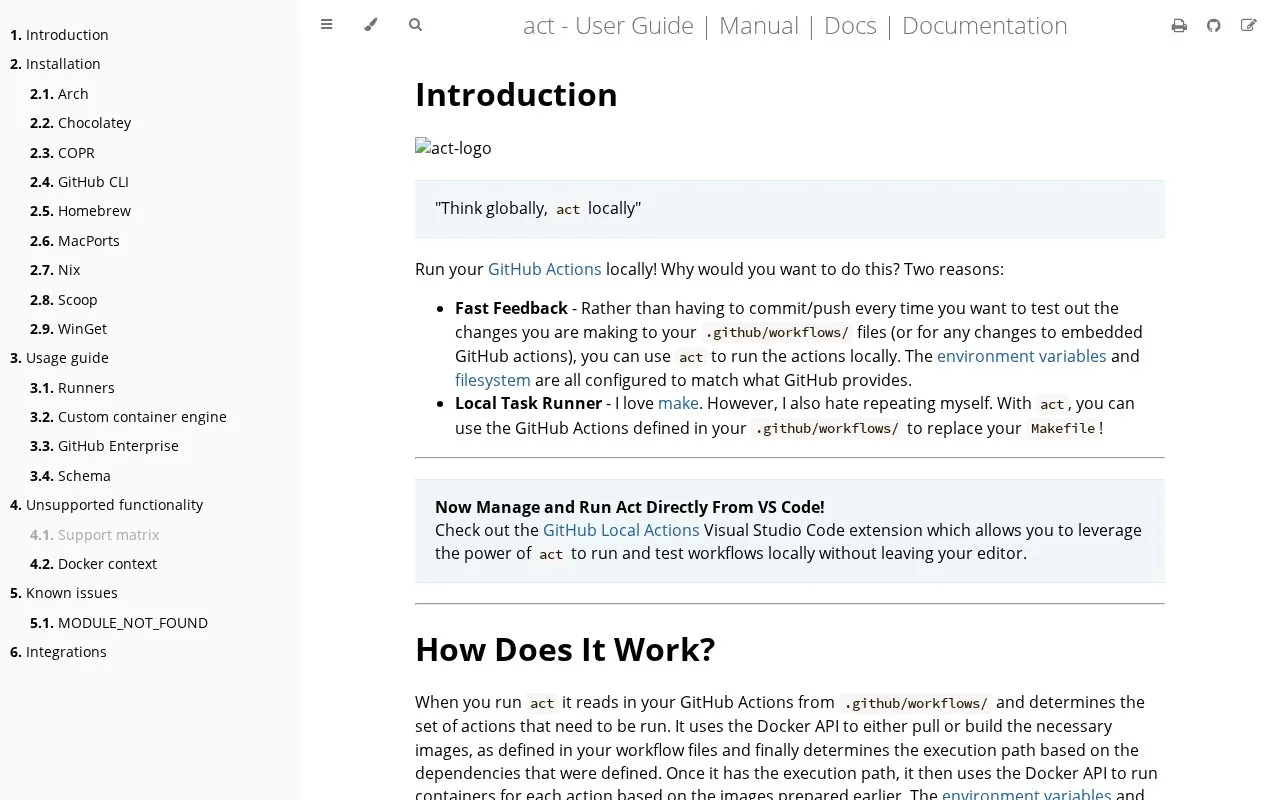Select GitHub Enterprise in sidebar

pos(104,446)
